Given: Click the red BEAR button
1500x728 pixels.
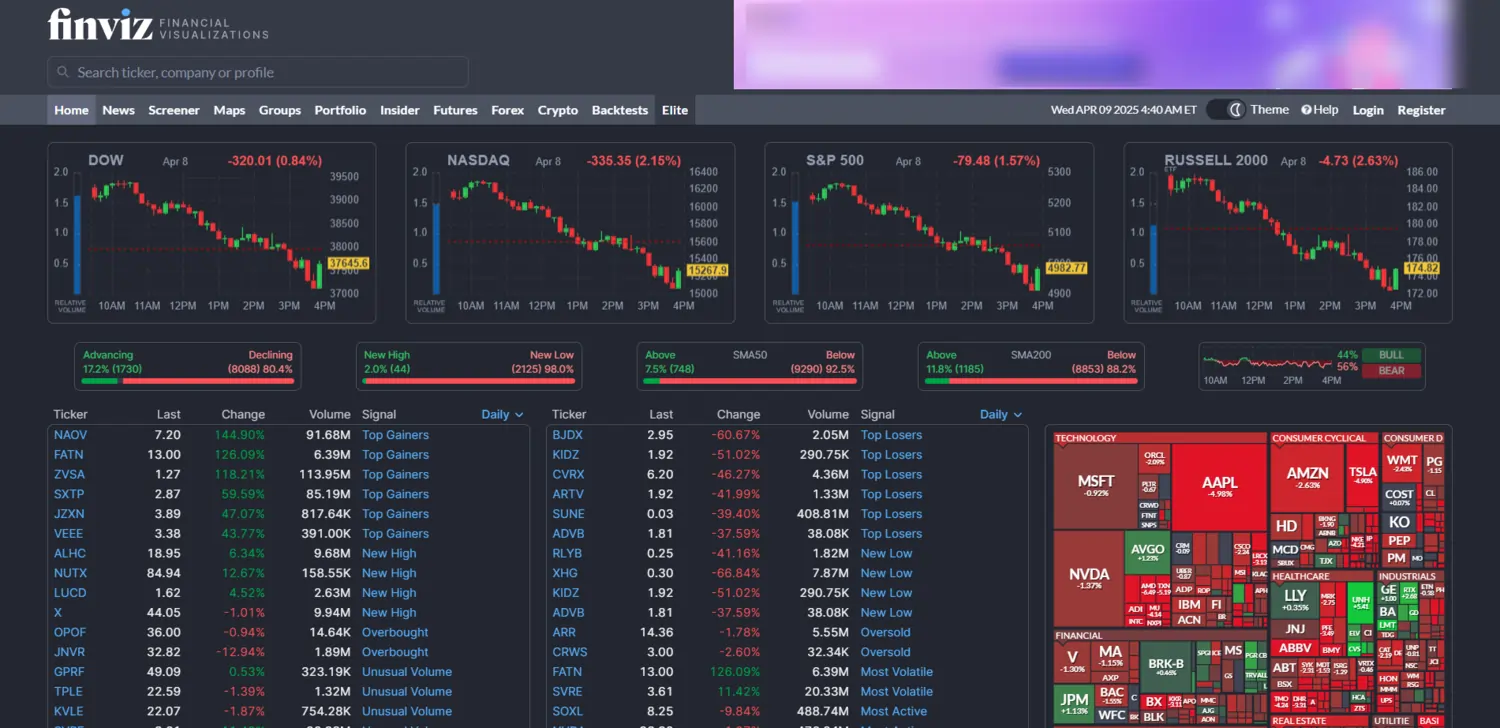Looking at the screenshot, I should (1391, 371).
